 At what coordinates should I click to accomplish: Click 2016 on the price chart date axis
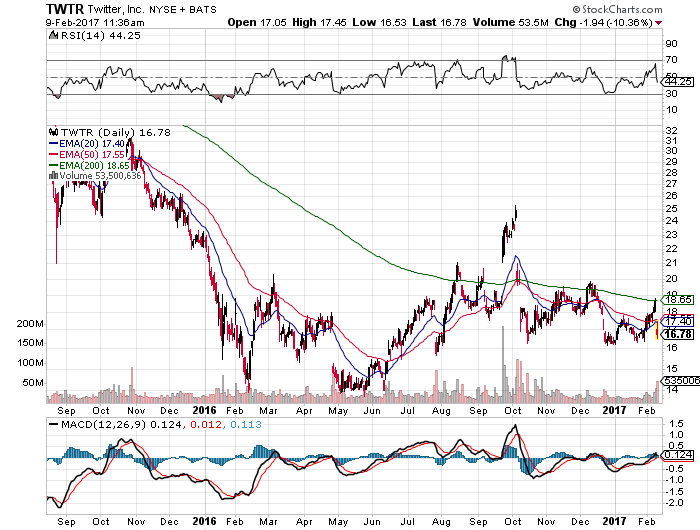point(204,410)
